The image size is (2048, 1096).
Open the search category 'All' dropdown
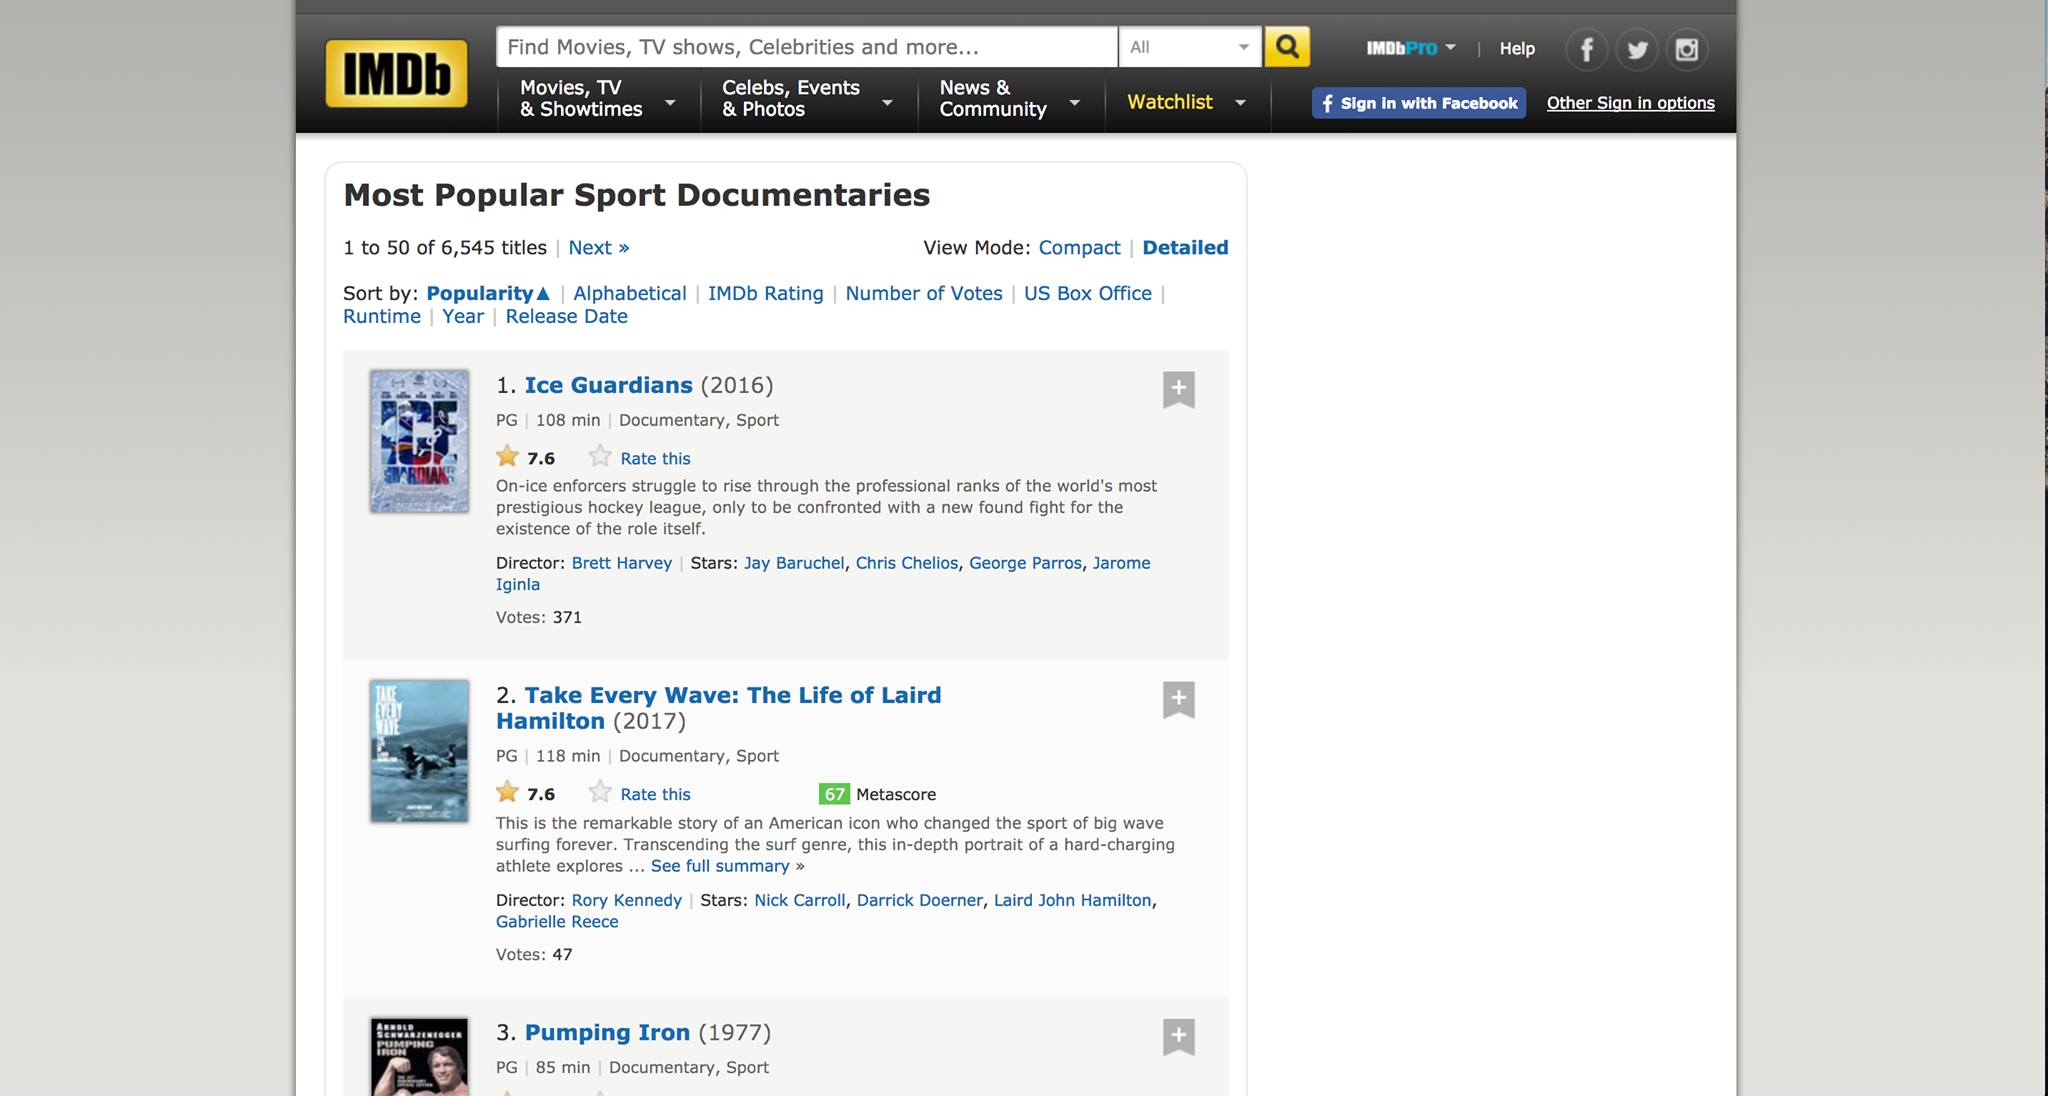tap(1190, 47)
